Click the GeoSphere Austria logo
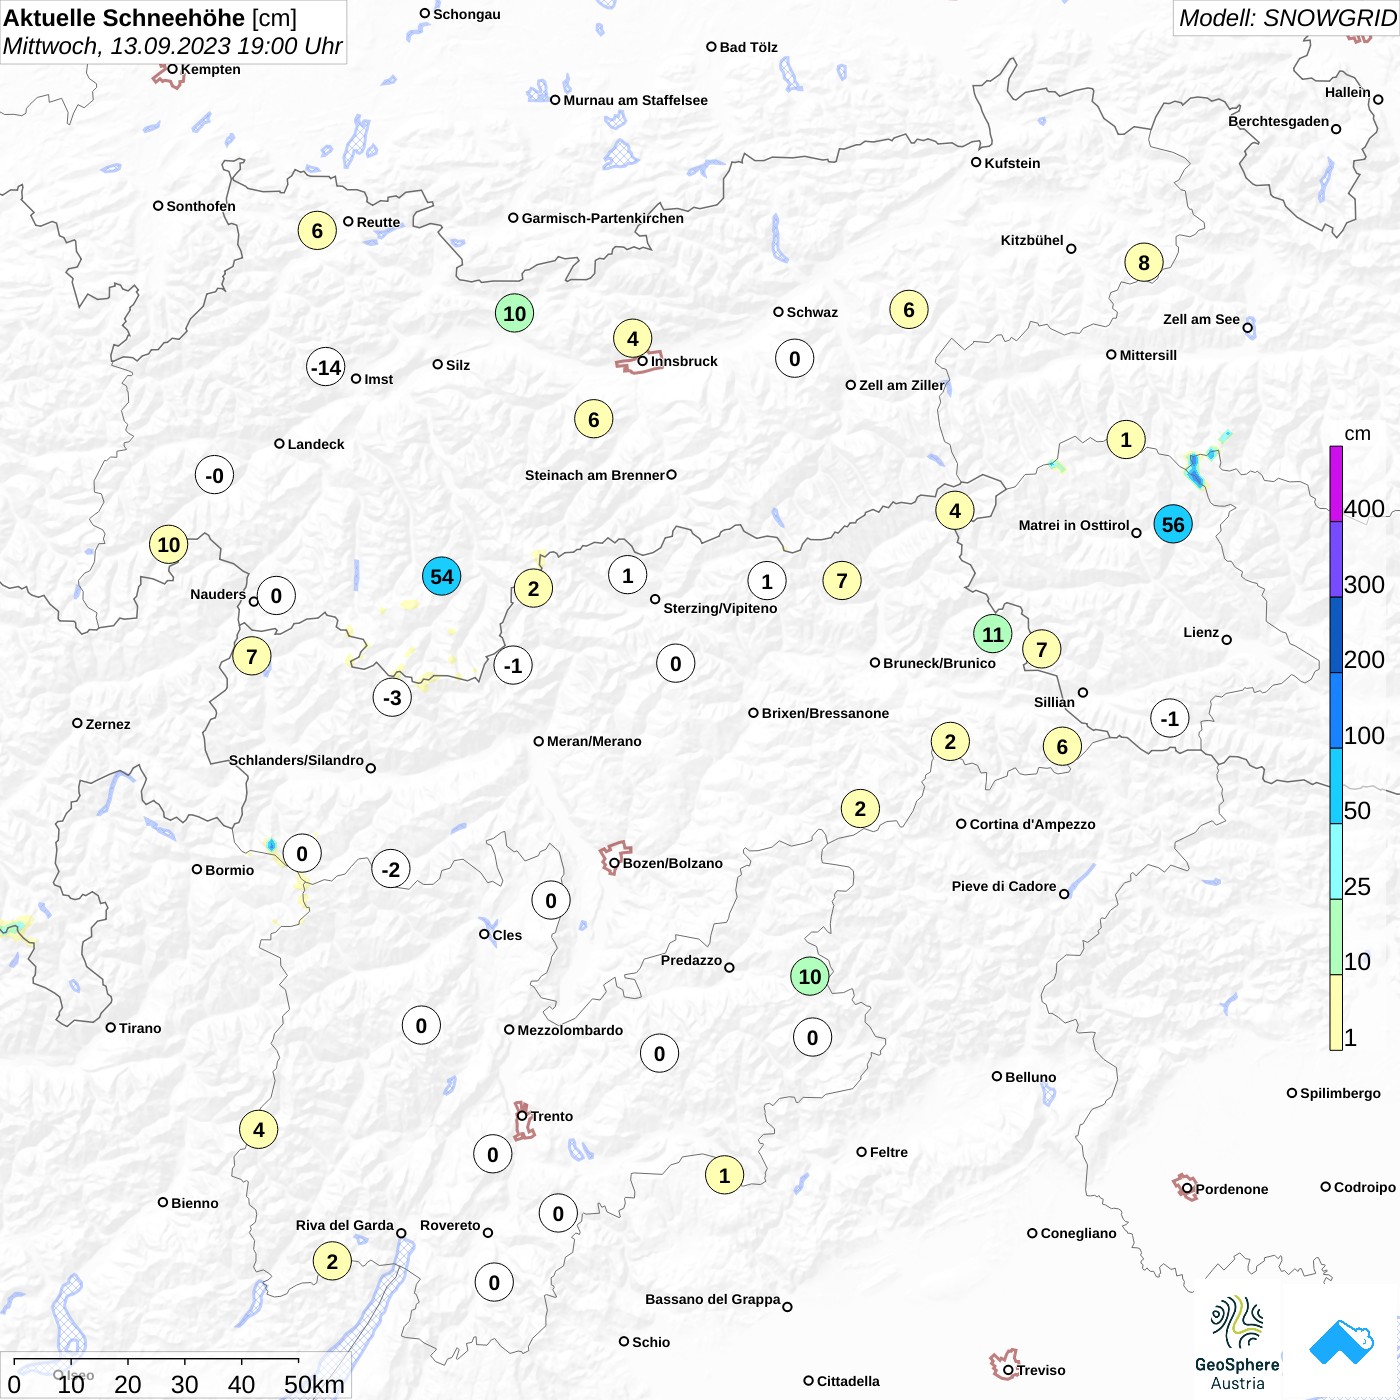Image resolution: width=1400 pixels, height=1400 pixels. [x=1237, y=1342]
